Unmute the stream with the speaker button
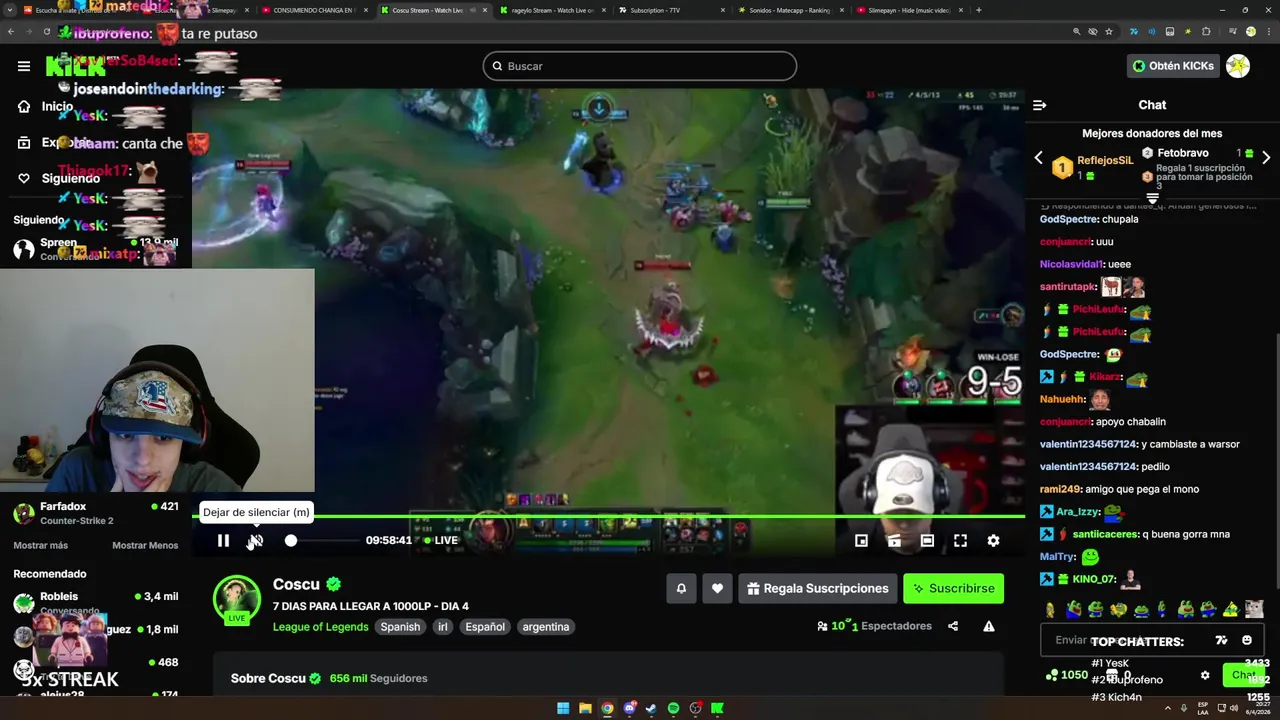This screenshot has width=1280, height=720. pos(256,540)
